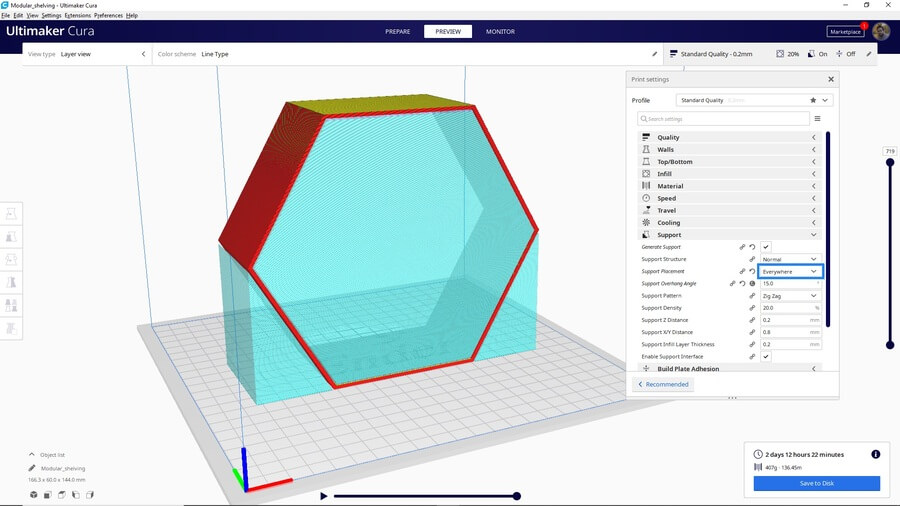This screenshot has height=506, width=900.
Task: Click the pencil icon next to Modular_shelving
Action: click(32, 468)
